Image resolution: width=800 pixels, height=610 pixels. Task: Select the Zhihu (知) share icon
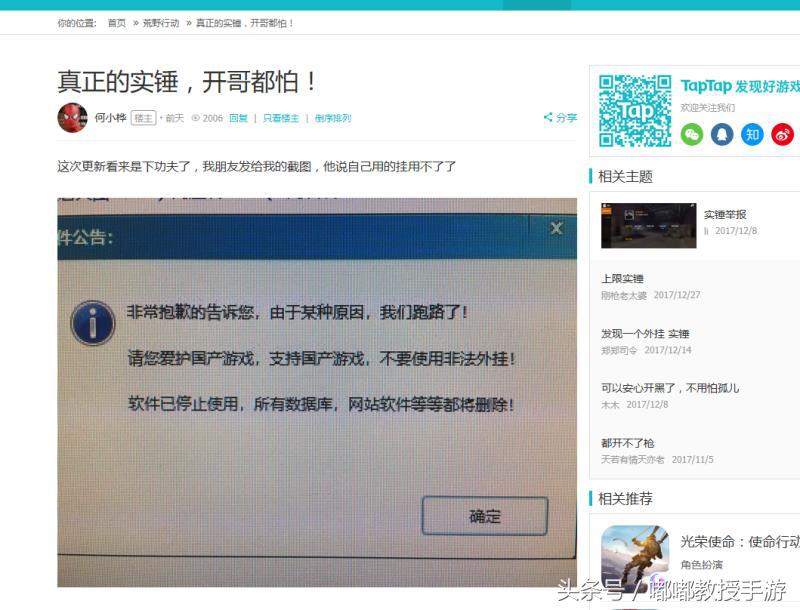pos(751,133)
